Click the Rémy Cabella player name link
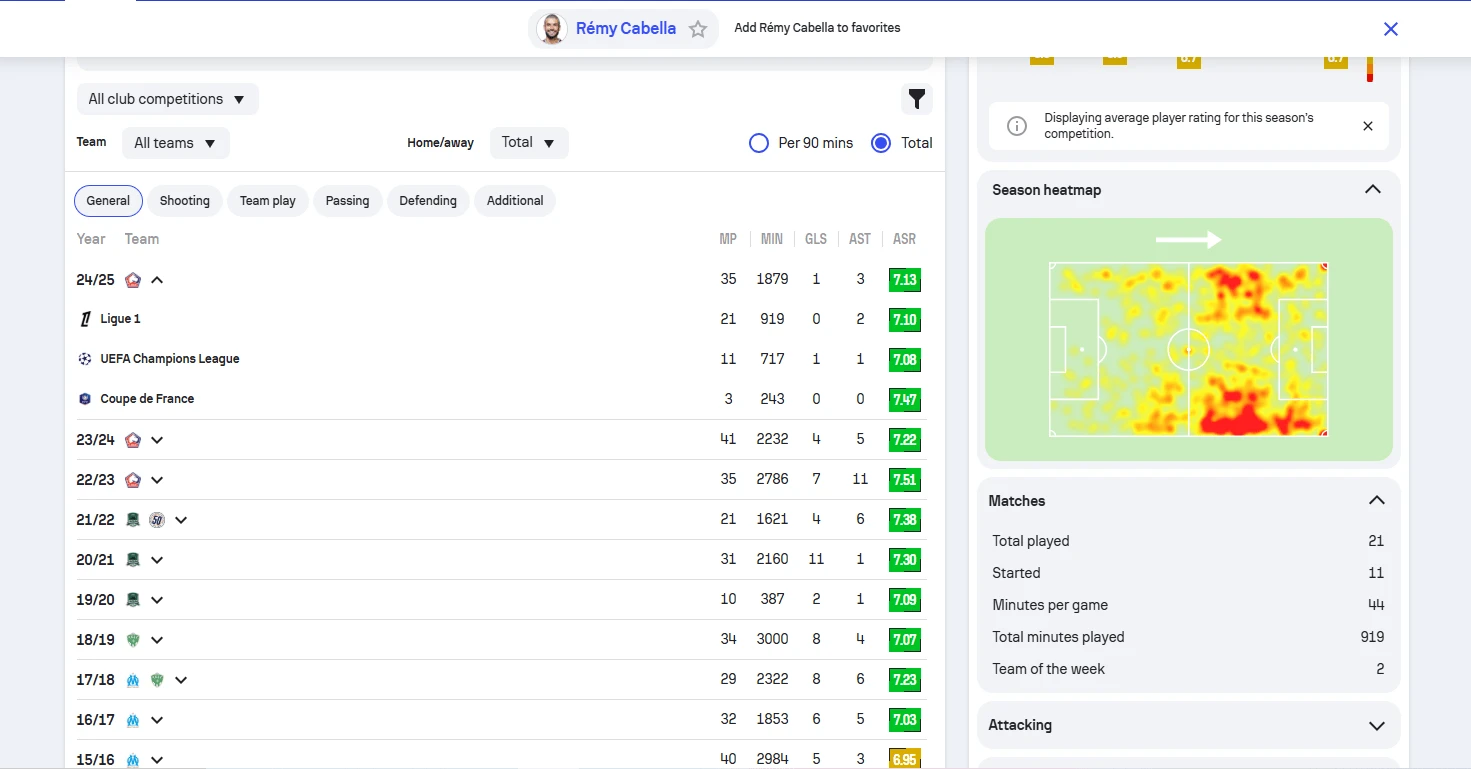 coord(625,29)
